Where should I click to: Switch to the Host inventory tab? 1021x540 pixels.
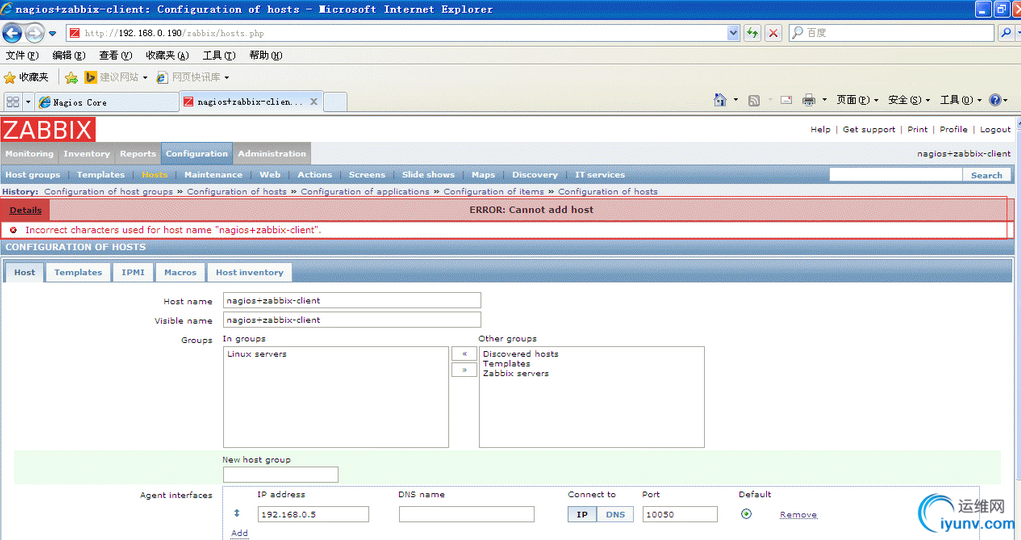tap(249, 272)
